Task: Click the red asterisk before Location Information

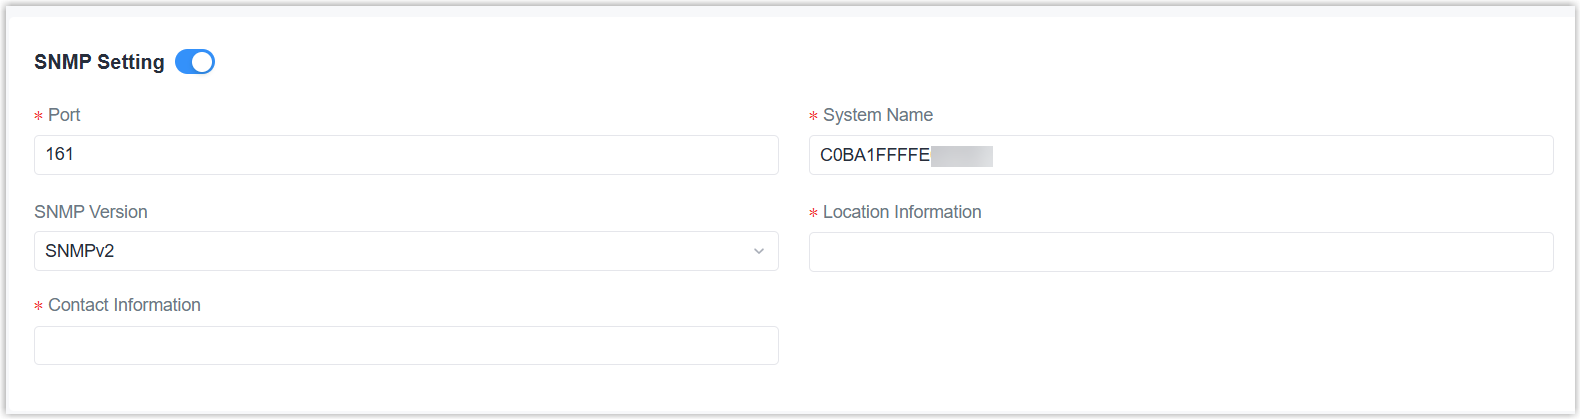Action: coord(814,213)
